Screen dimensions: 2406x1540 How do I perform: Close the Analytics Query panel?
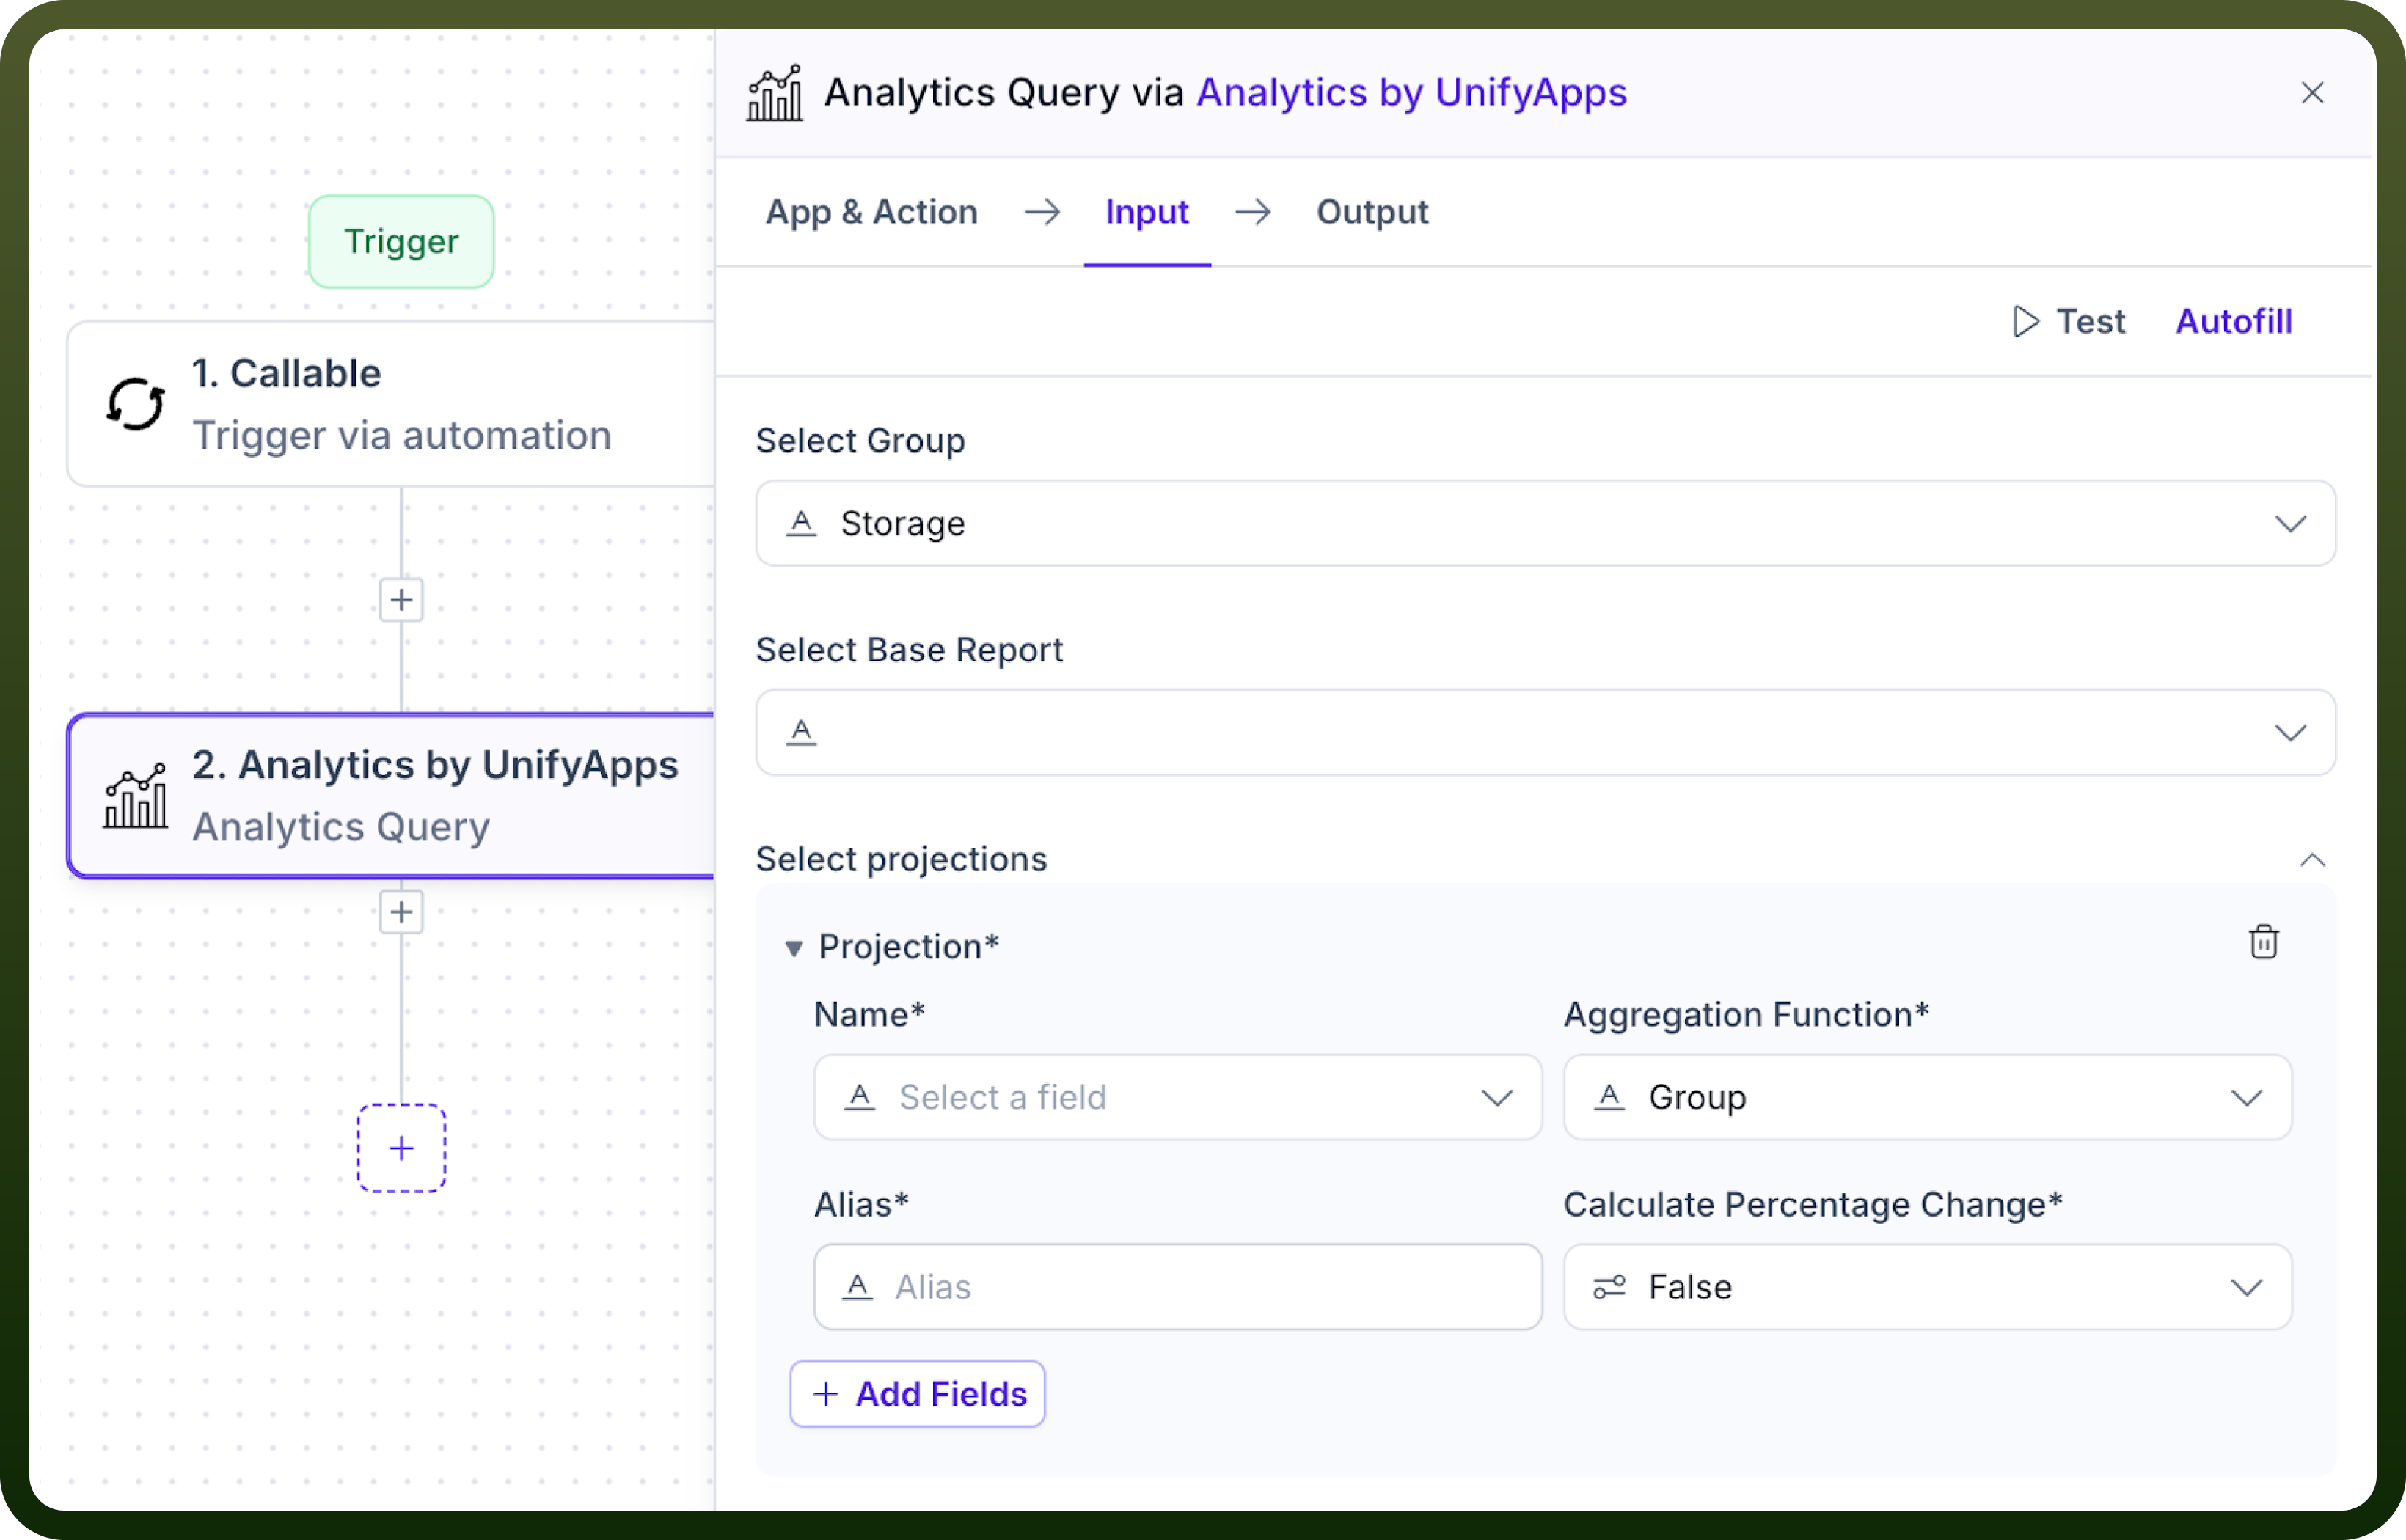(2312, 93)
